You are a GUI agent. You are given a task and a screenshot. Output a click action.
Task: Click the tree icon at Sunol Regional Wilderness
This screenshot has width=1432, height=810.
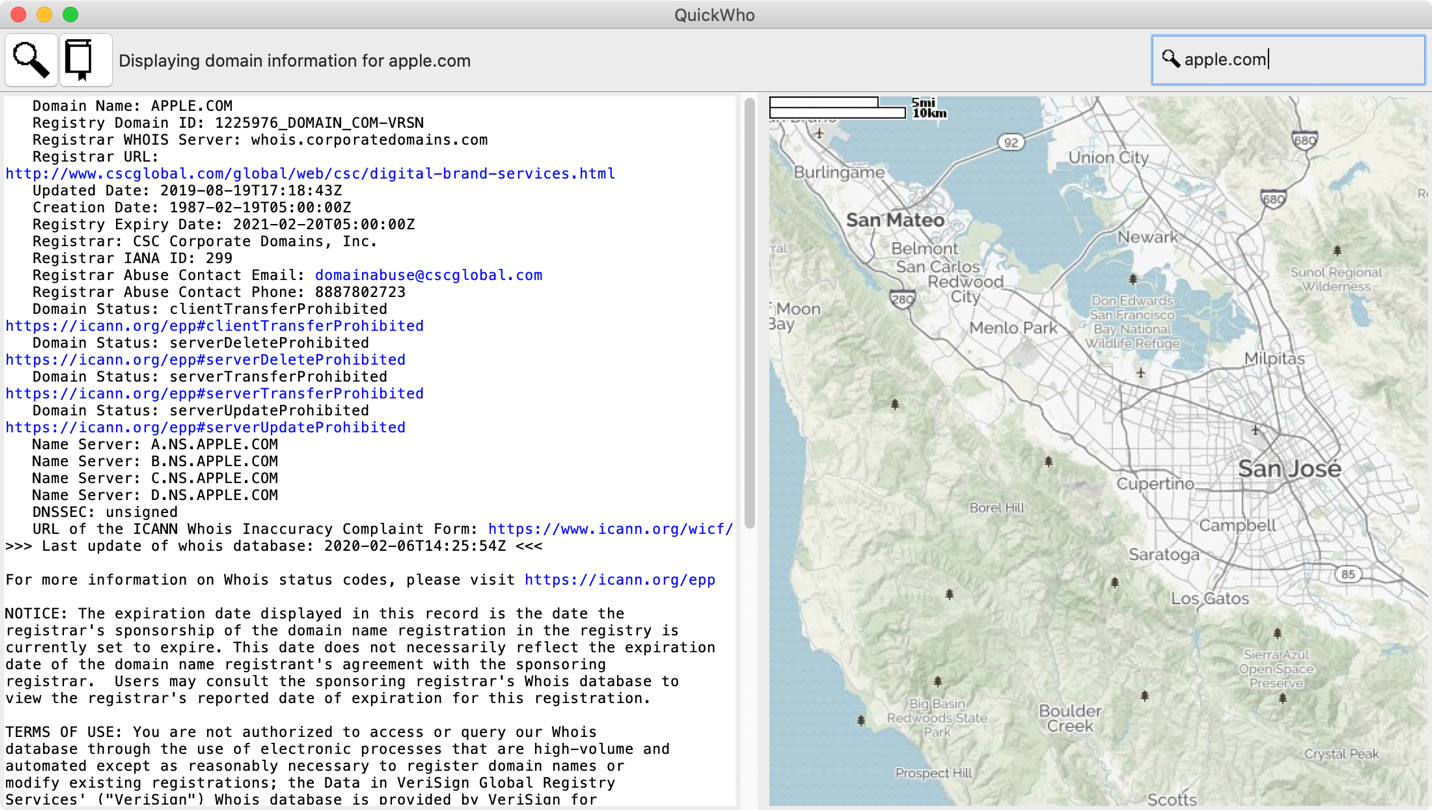pyautogui.click(x=1337, y=250)
